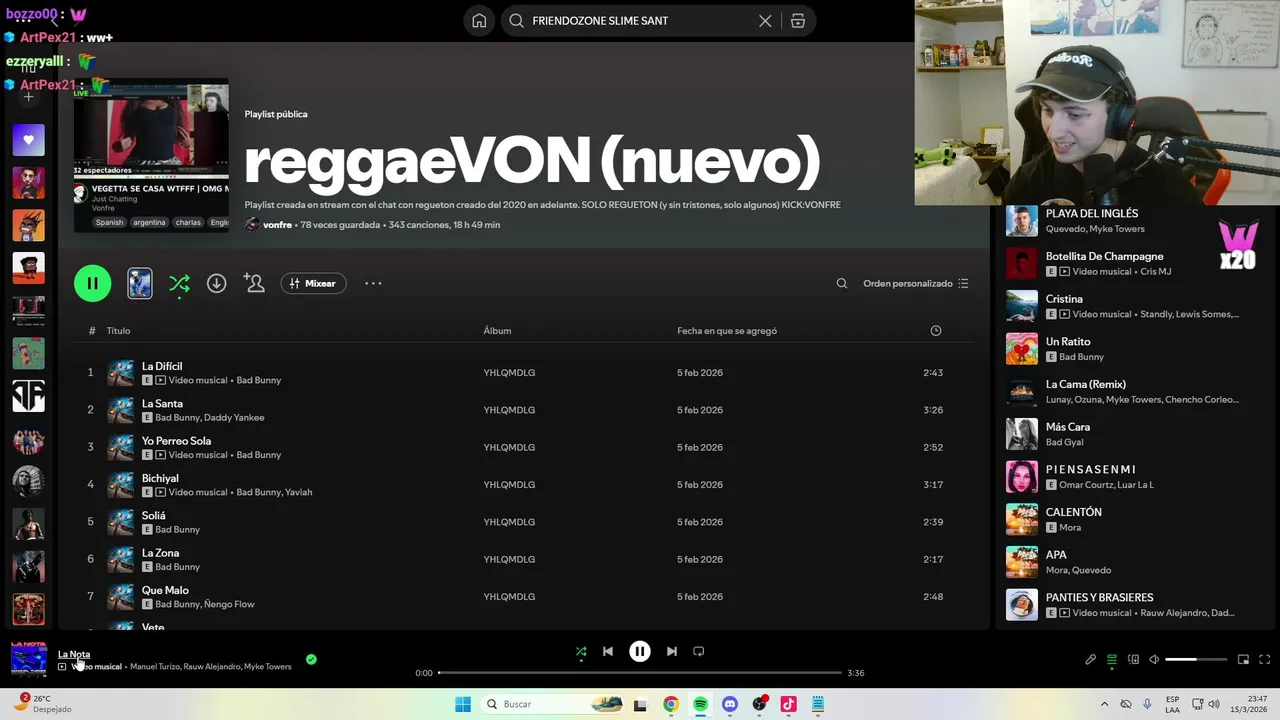
Task: Open the Browse icon beside the search bar
Action: (798, 21)
